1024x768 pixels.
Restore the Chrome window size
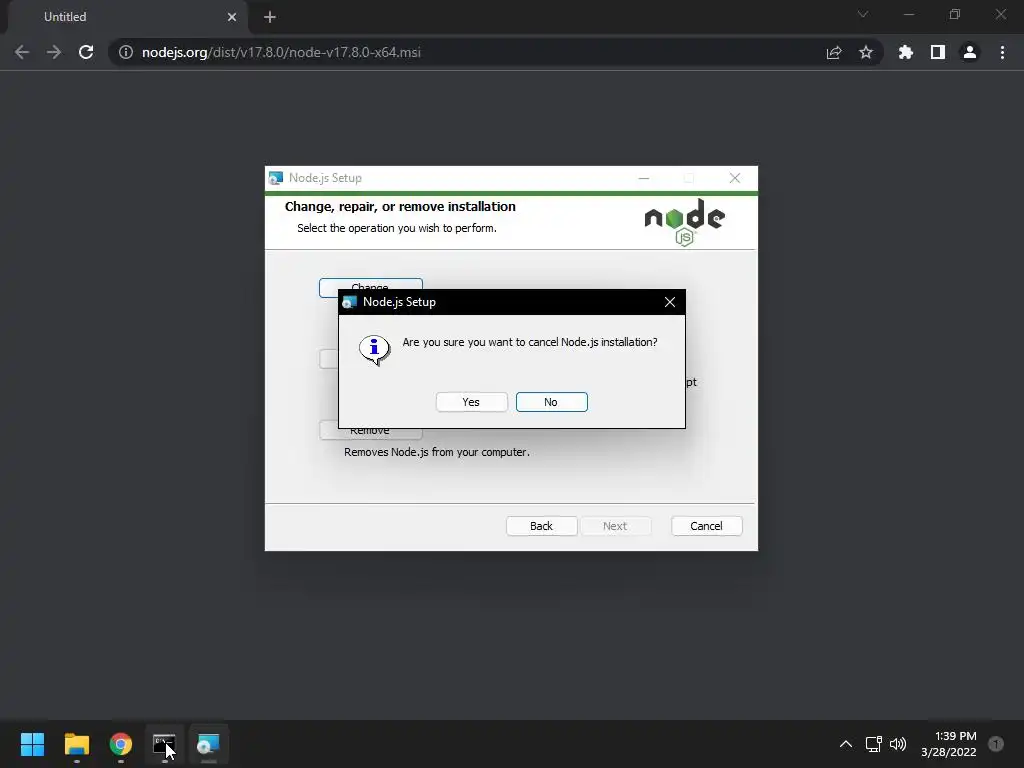click(955, 14)
